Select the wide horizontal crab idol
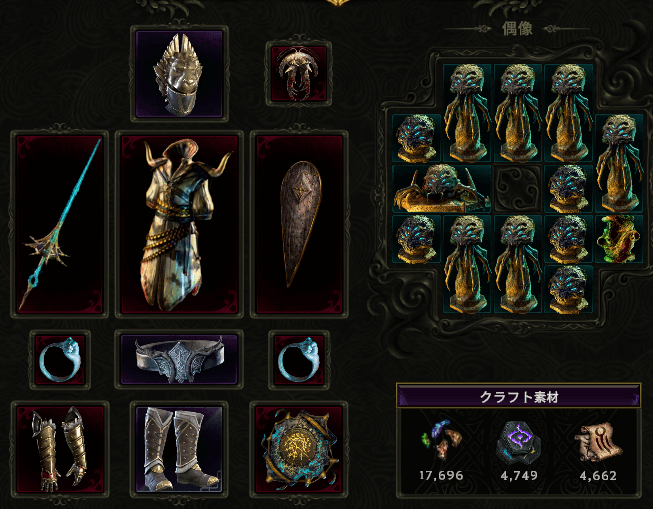Image resolution: width=653 pixels, height=509 pixels. click(442, 189)
